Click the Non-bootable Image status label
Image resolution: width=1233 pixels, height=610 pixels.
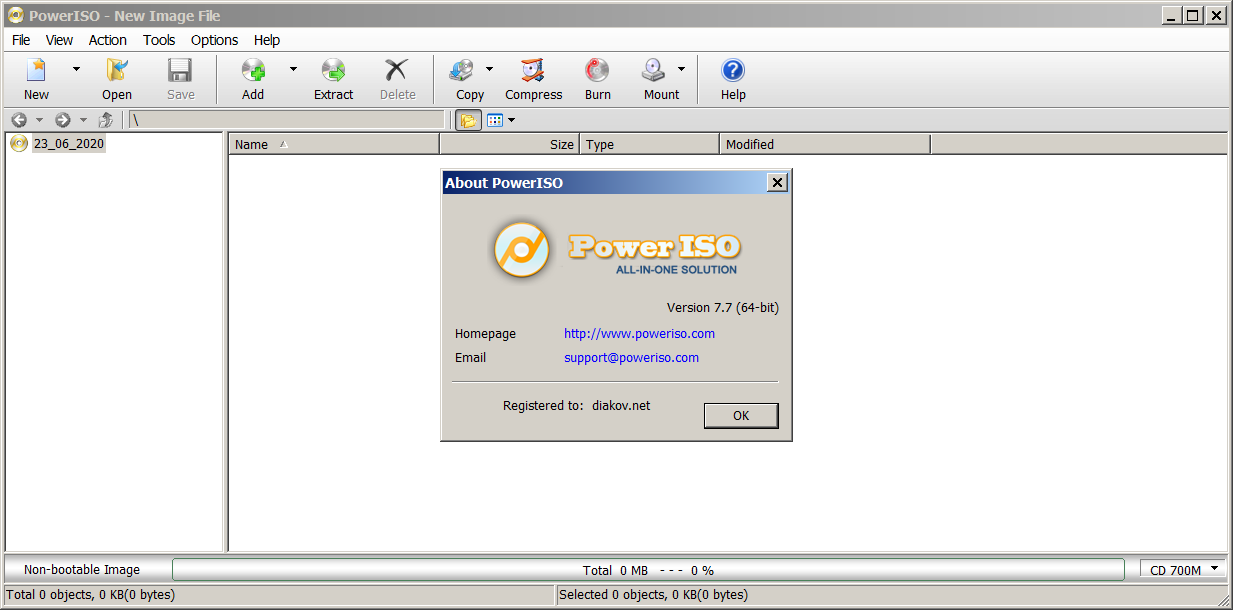(x=82, y=570)
